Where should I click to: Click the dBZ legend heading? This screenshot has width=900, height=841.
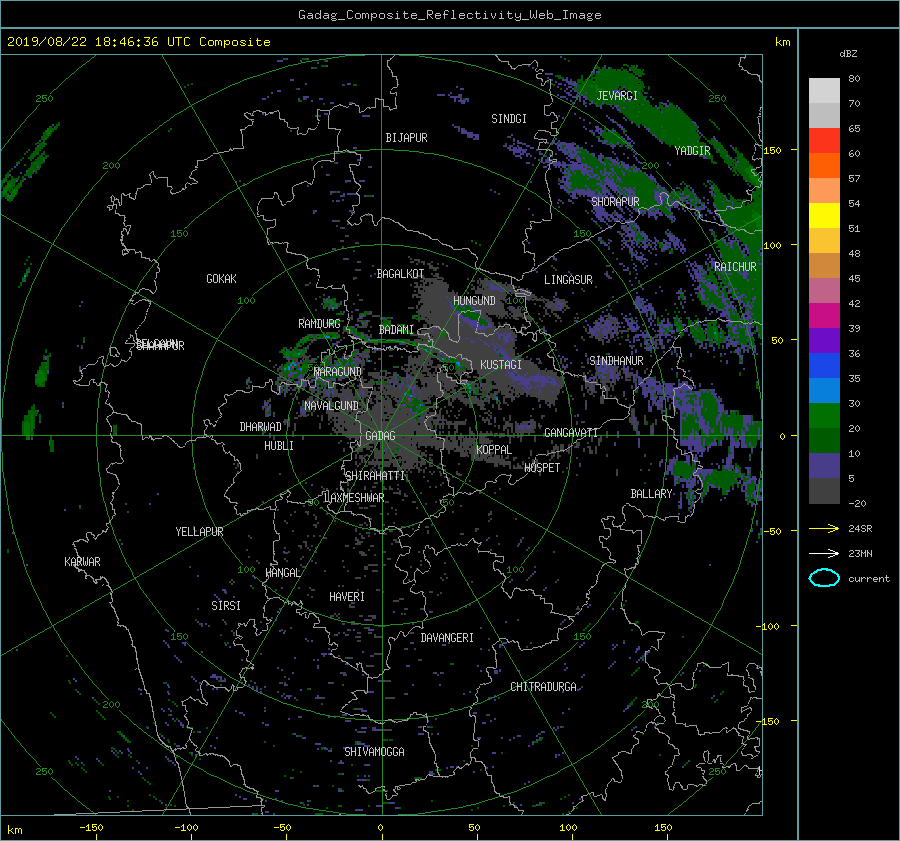(848, 54)
